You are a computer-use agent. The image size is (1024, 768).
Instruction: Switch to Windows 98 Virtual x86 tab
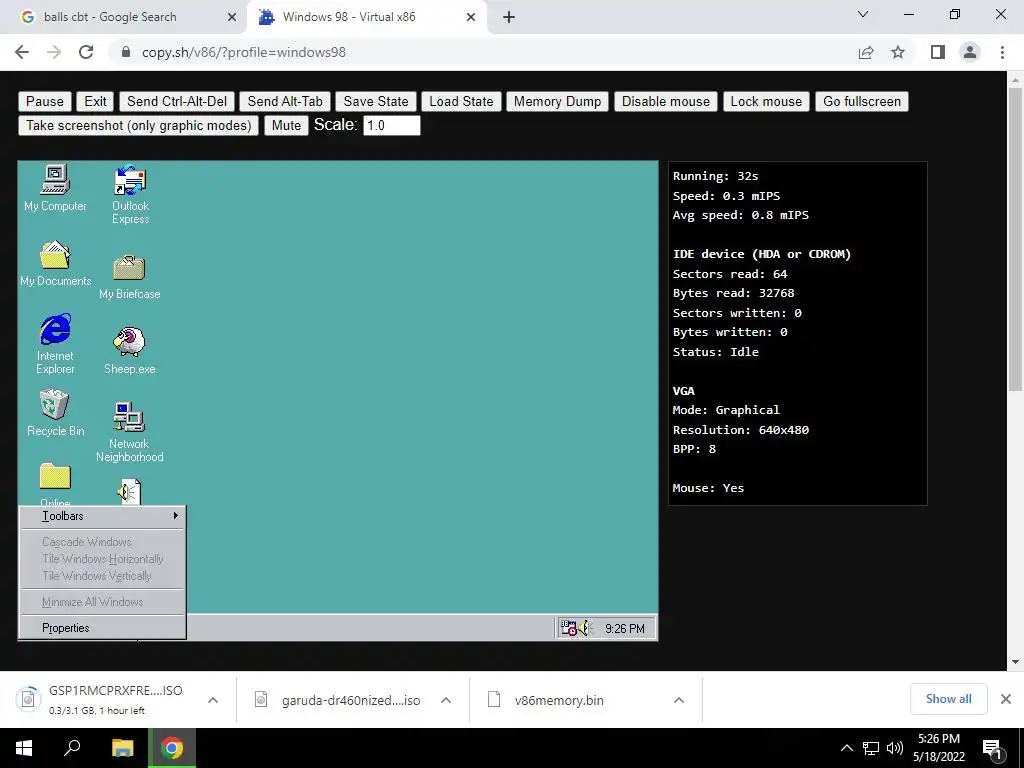click(x=366, y=17)
